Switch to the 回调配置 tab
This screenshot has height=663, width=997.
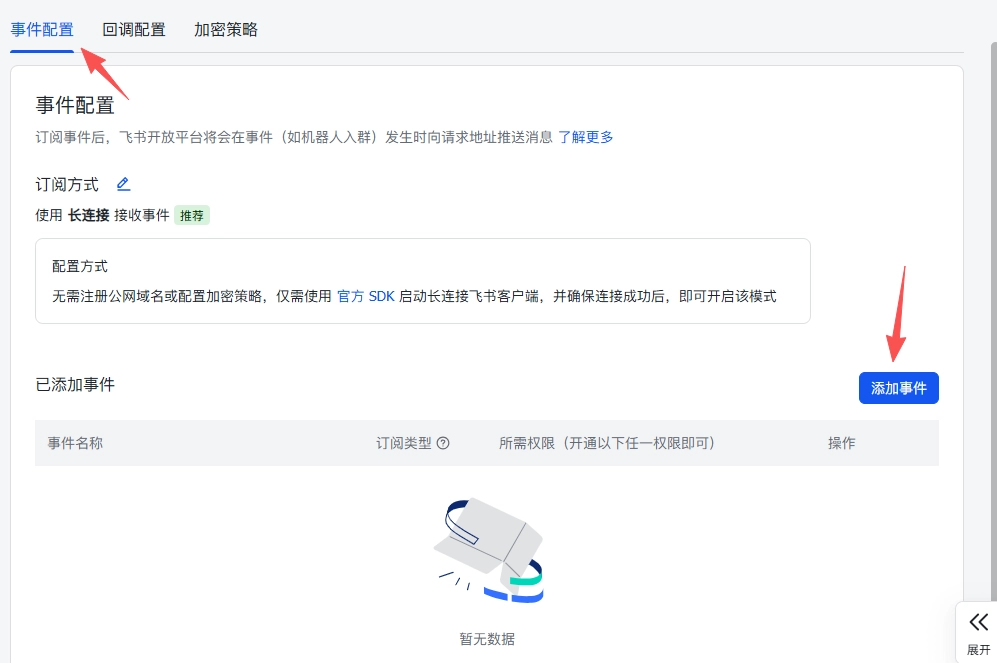coord(135,29)
